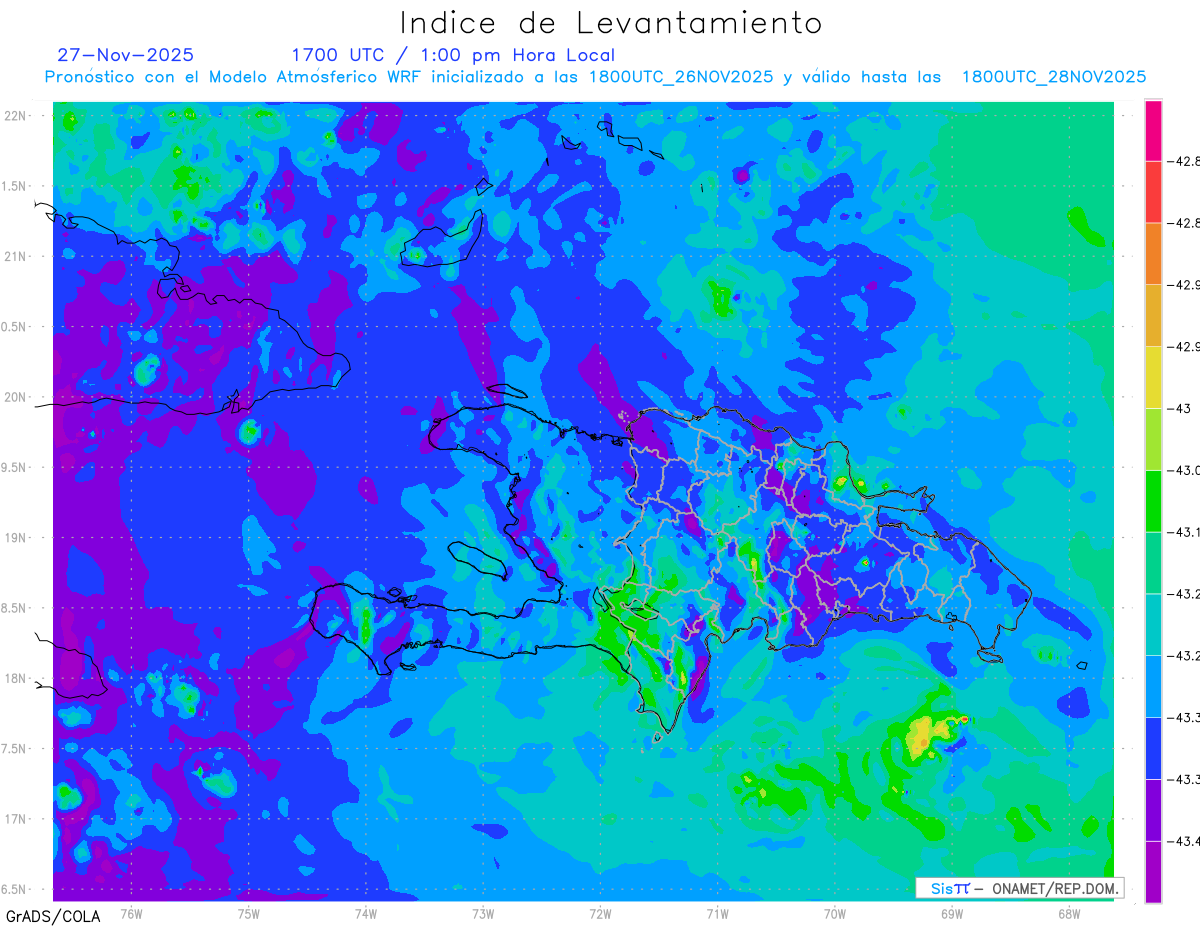Click the '18N' latitude label

17,679
